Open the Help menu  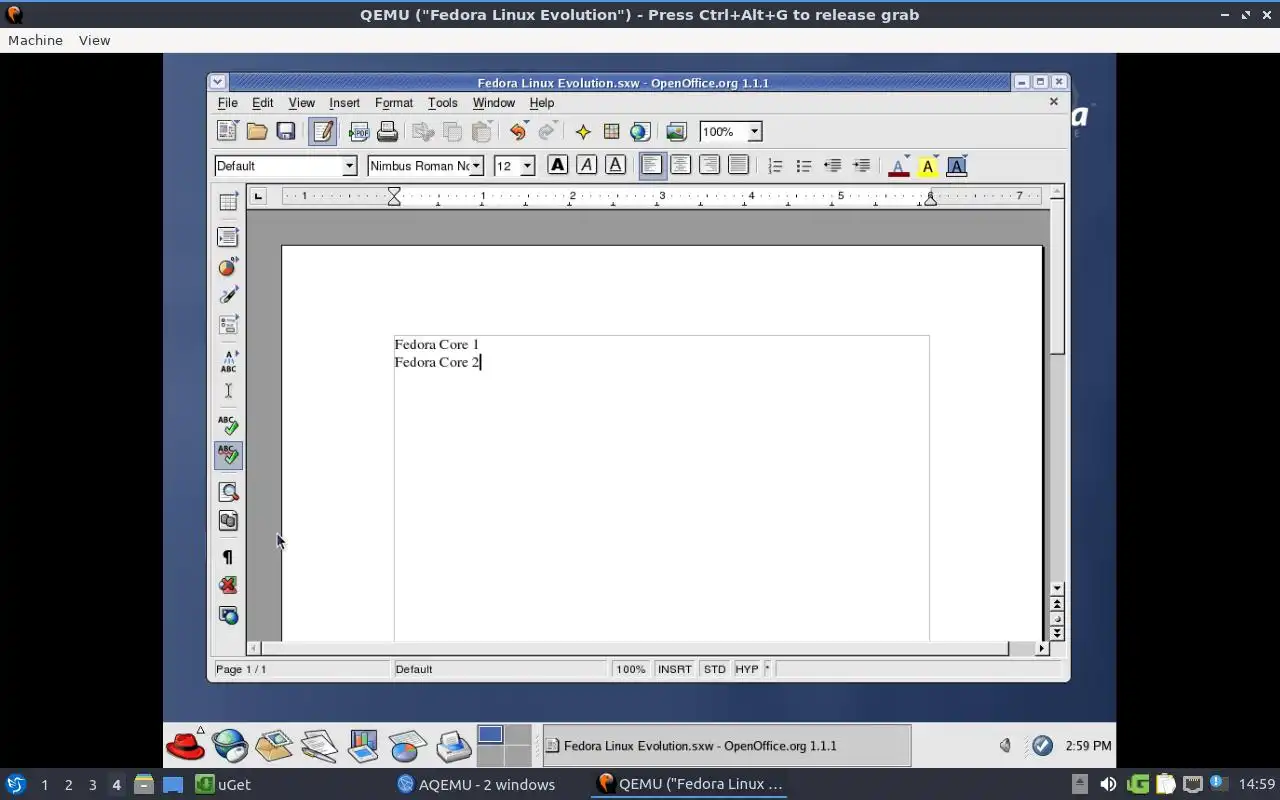click(542, 103)
